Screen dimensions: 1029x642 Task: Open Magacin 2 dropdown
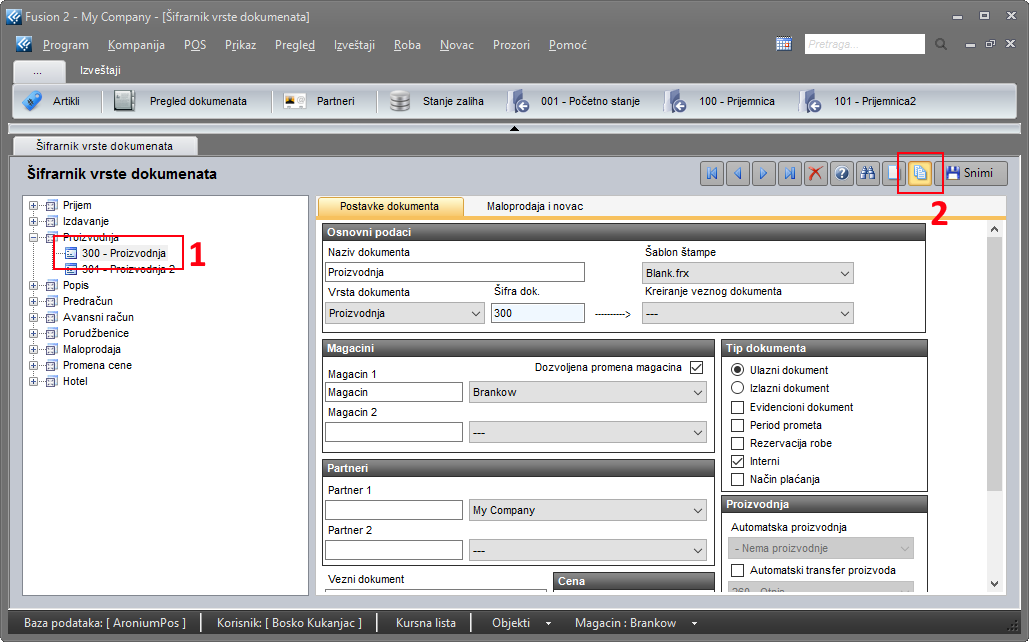coord(587,433)
